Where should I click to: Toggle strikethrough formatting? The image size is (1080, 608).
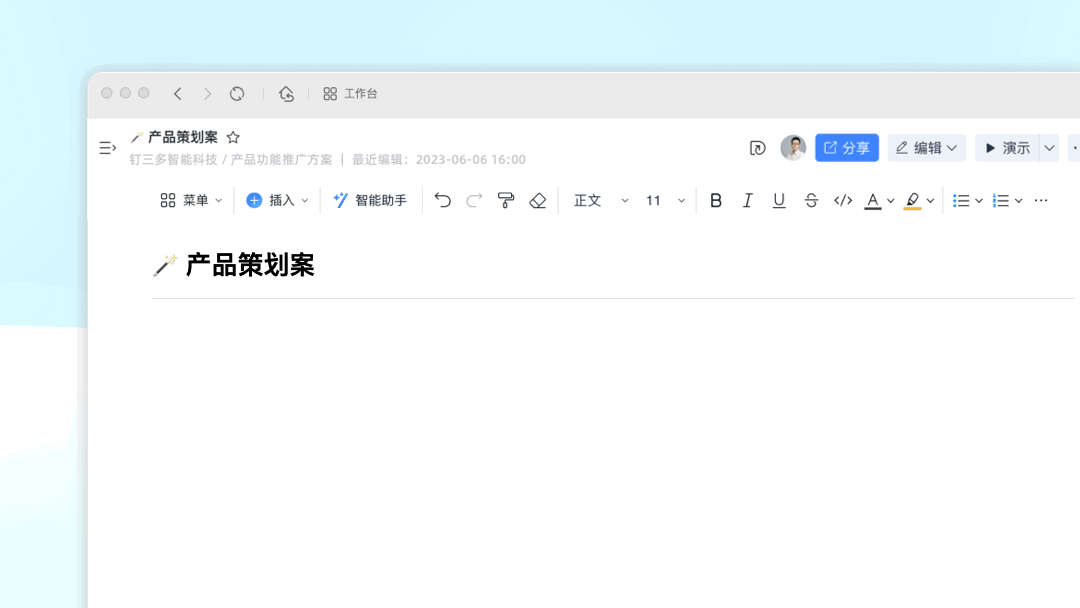click(811, 200)
